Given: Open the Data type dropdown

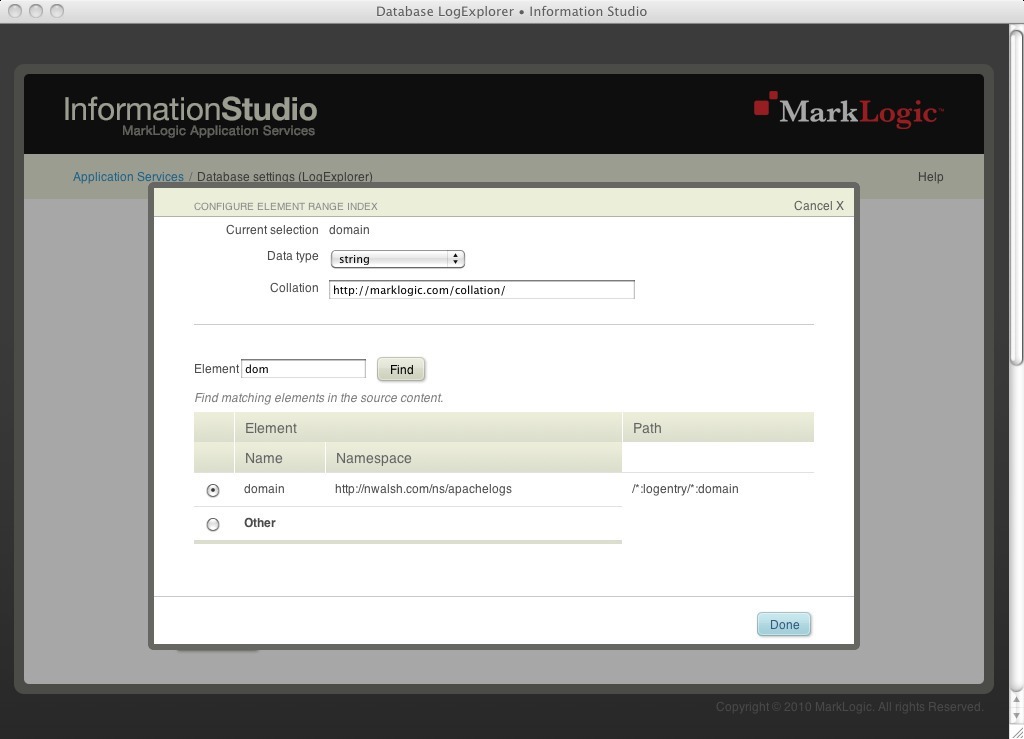Looking at the screenshot, I should coord(398,259).
